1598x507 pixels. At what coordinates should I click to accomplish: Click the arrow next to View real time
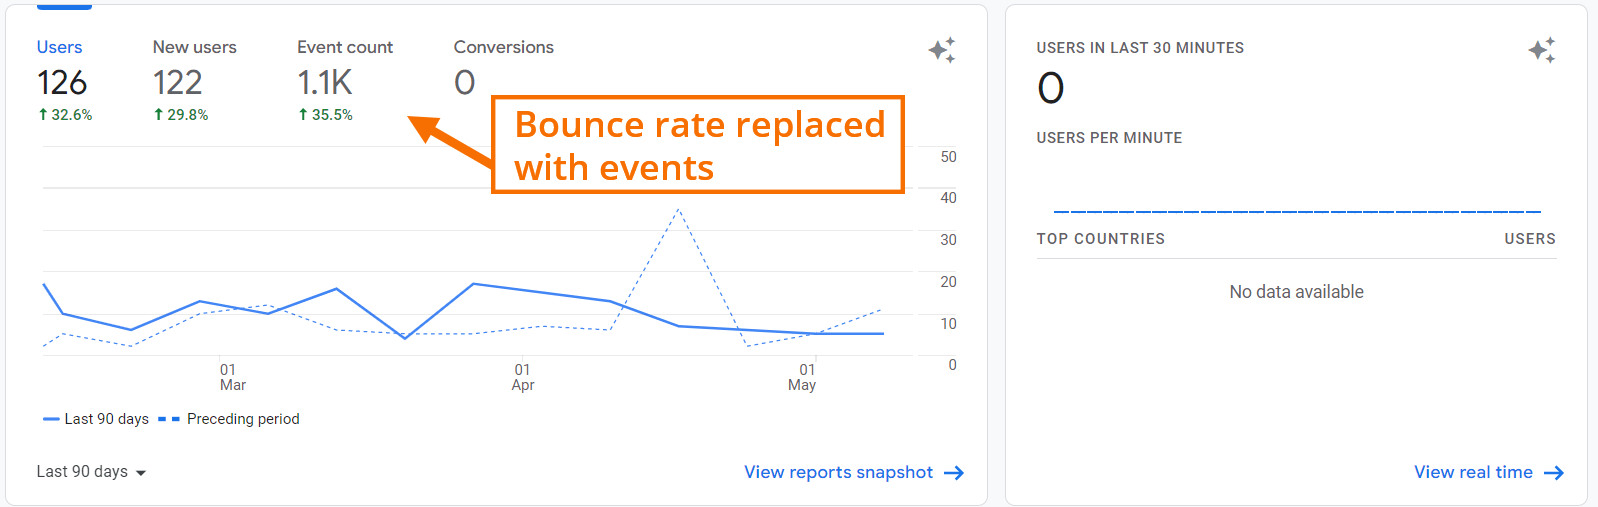[1554, 473]
